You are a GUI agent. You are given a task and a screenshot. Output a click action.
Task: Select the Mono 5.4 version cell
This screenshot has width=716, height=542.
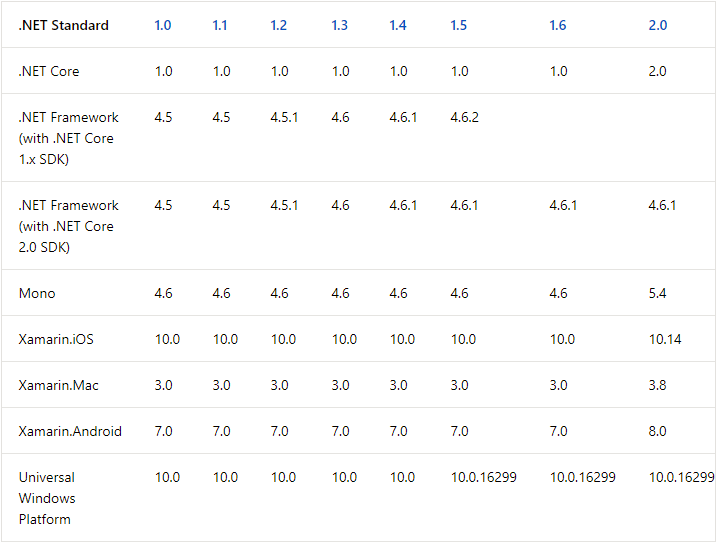(657, 293)
